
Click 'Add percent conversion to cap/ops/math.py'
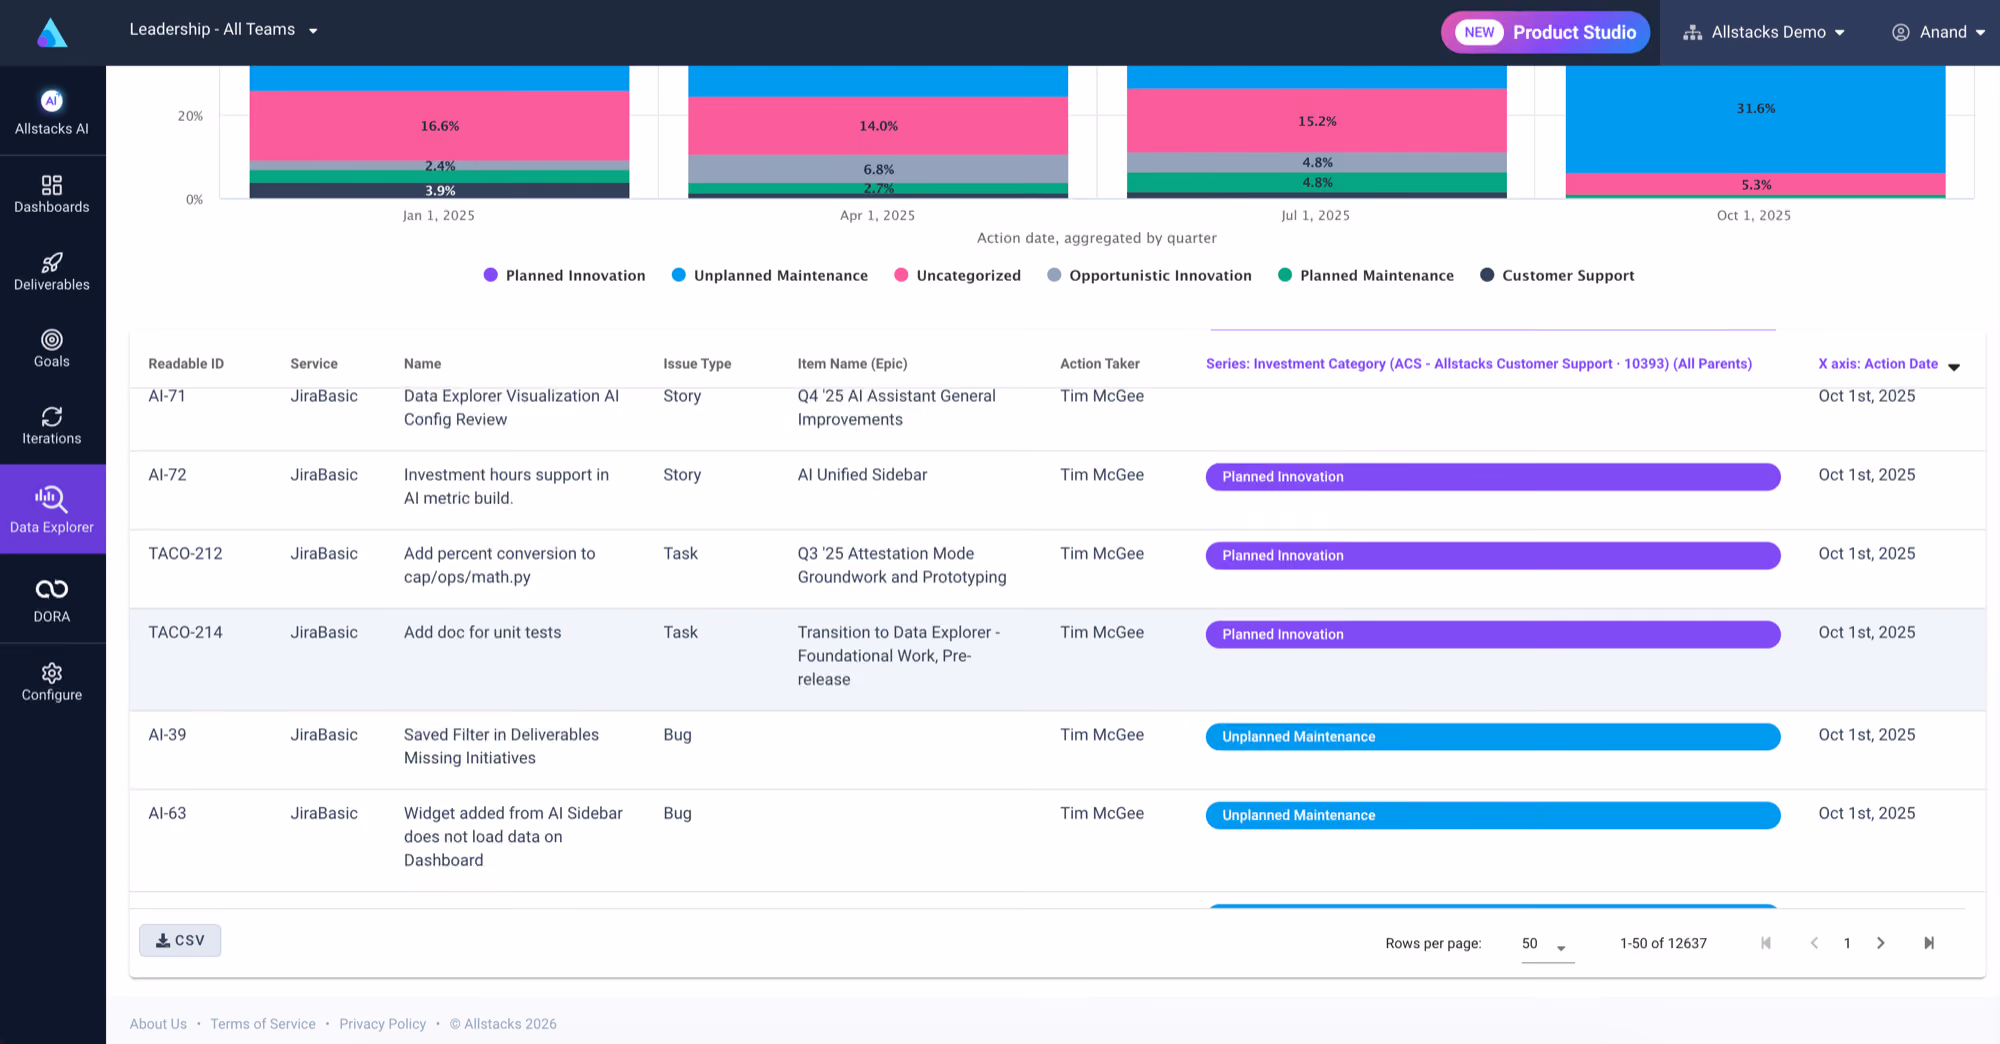499,566
